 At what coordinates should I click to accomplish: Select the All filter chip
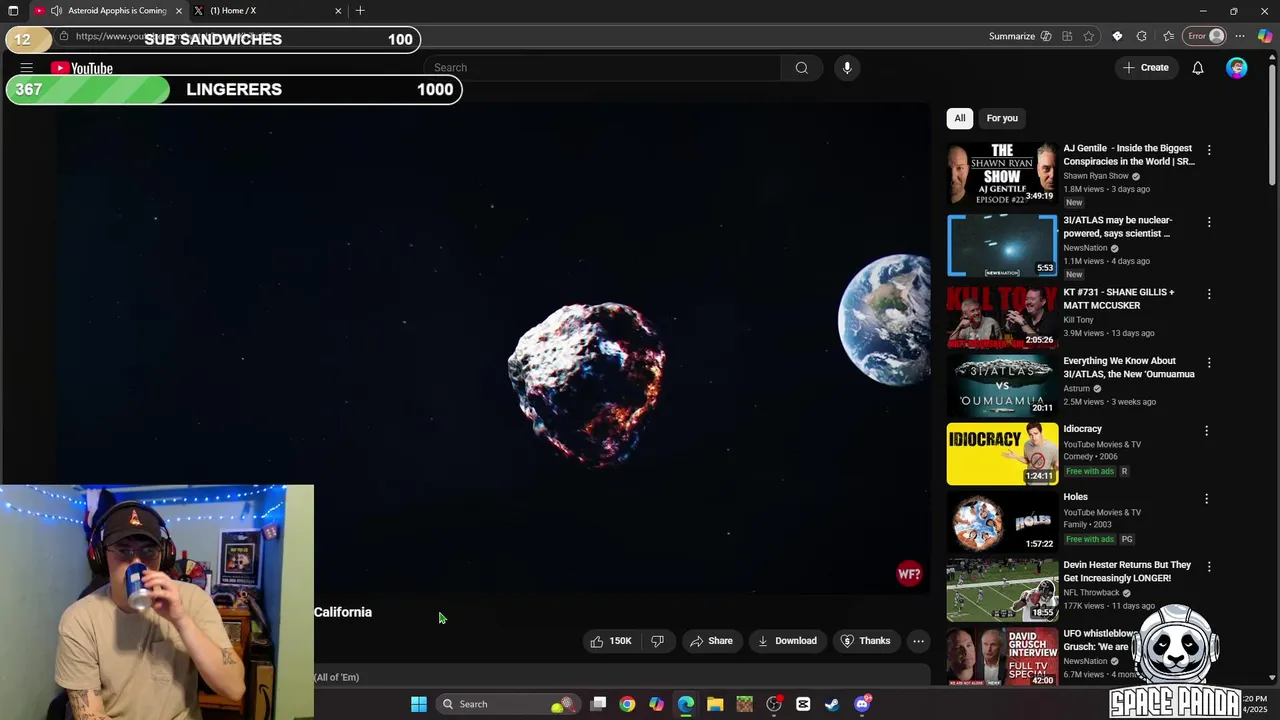pos(960,118)
